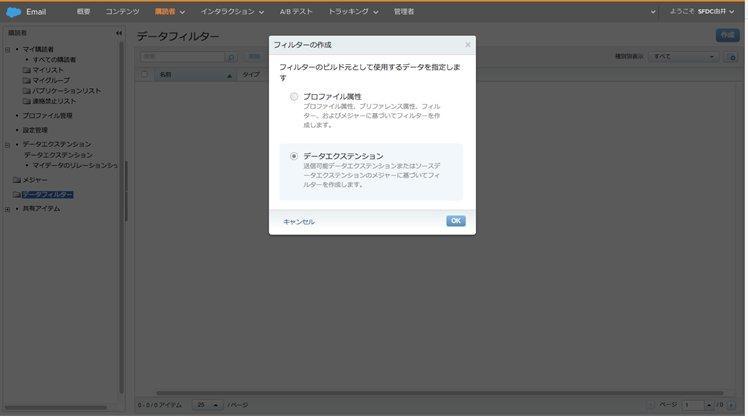Click the button next to the search icon
The image size is (748, 417).
point(254,57)
